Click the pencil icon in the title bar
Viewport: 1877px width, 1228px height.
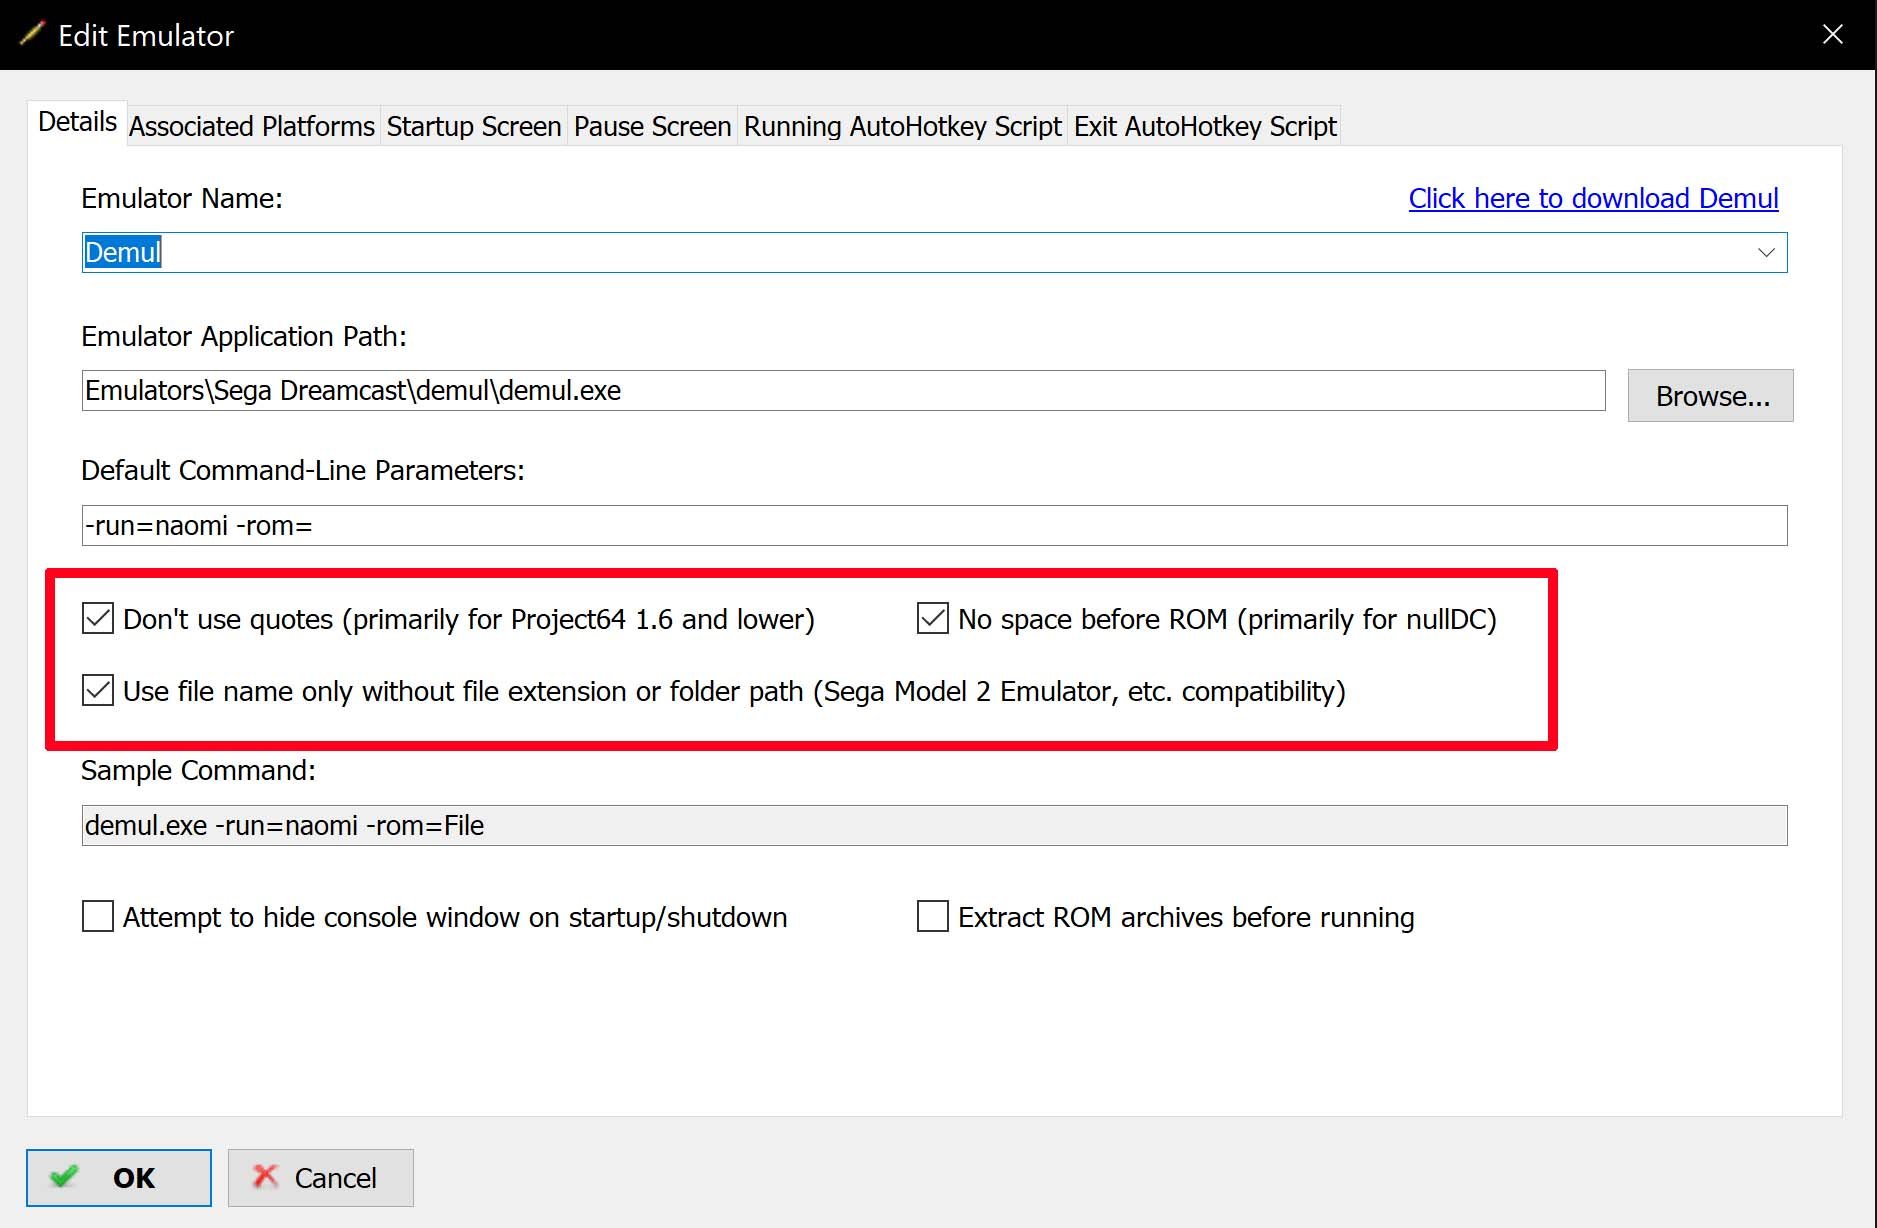(32, 34)
